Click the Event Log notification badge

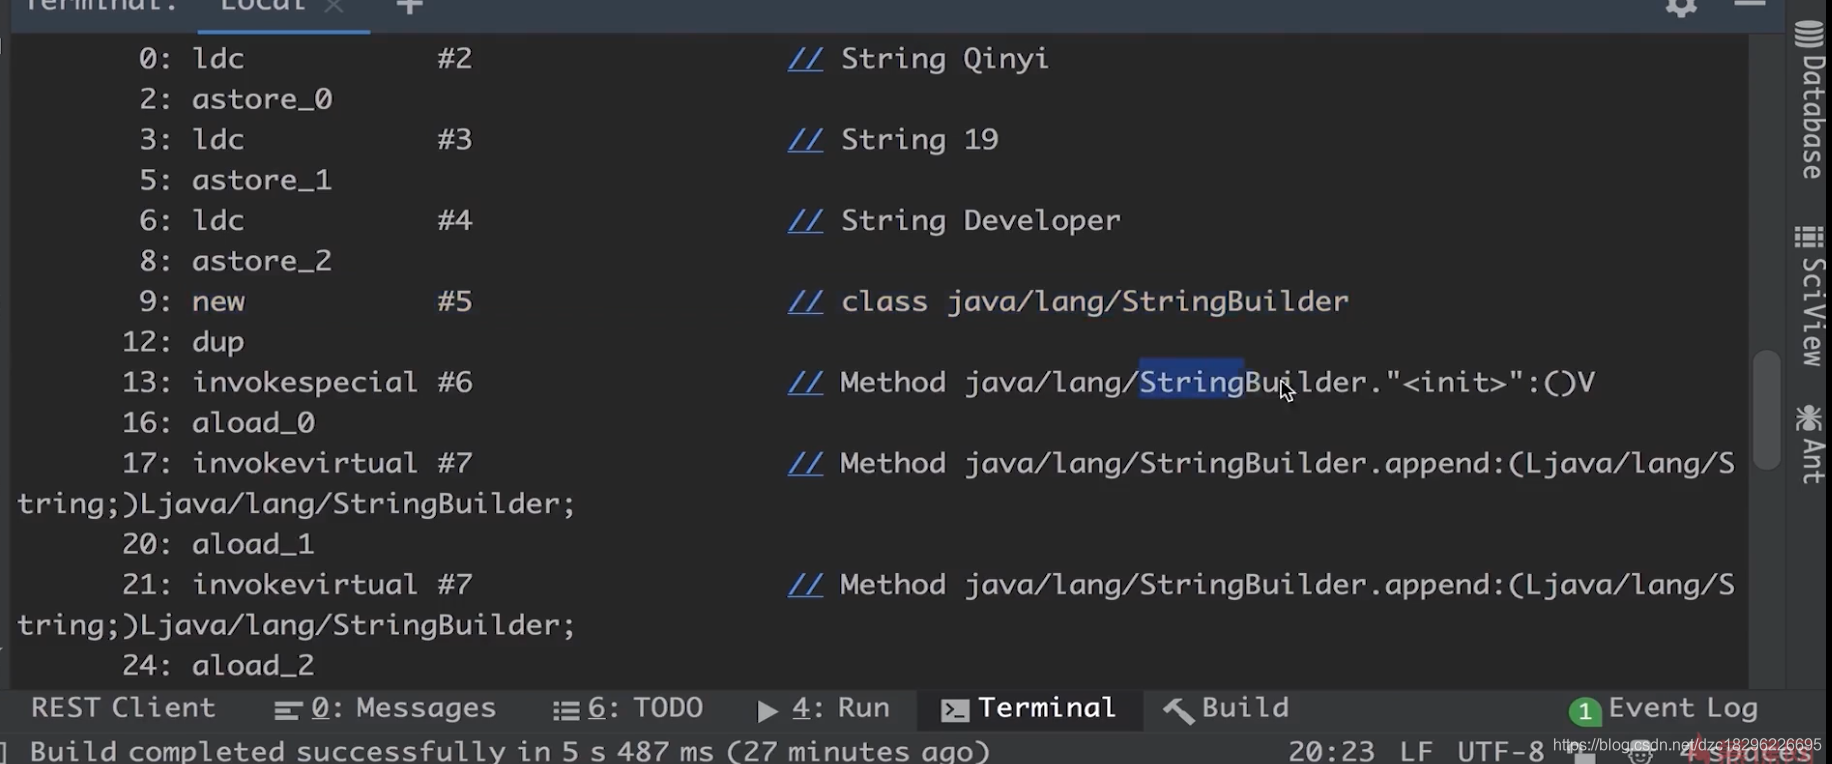coord(1585,712)
